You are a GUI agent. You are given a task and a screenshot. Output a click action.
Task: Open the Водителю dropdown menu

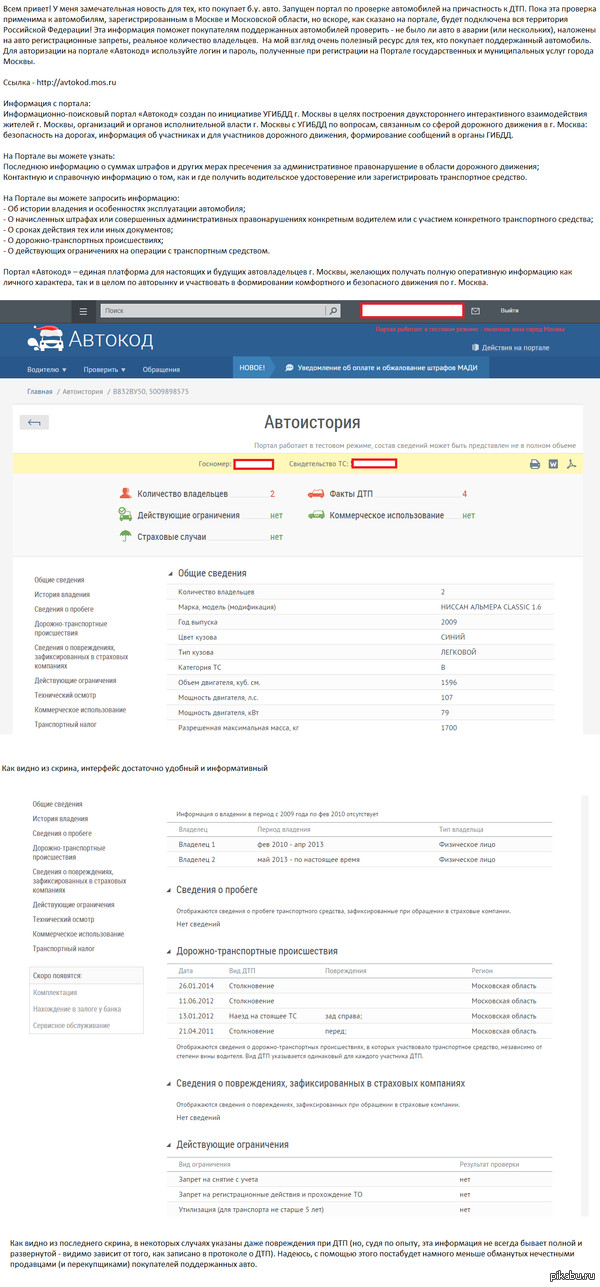click(x=46, y=369)
